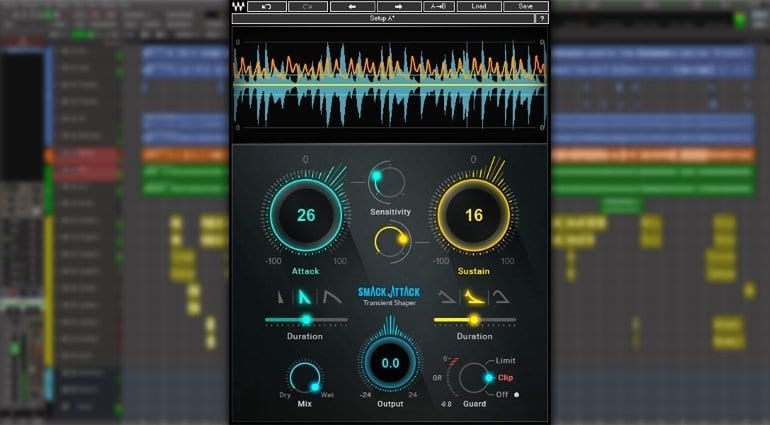Click the Output value 0.0 field
Screen dimensions: 770x425
tap(390, 364)
